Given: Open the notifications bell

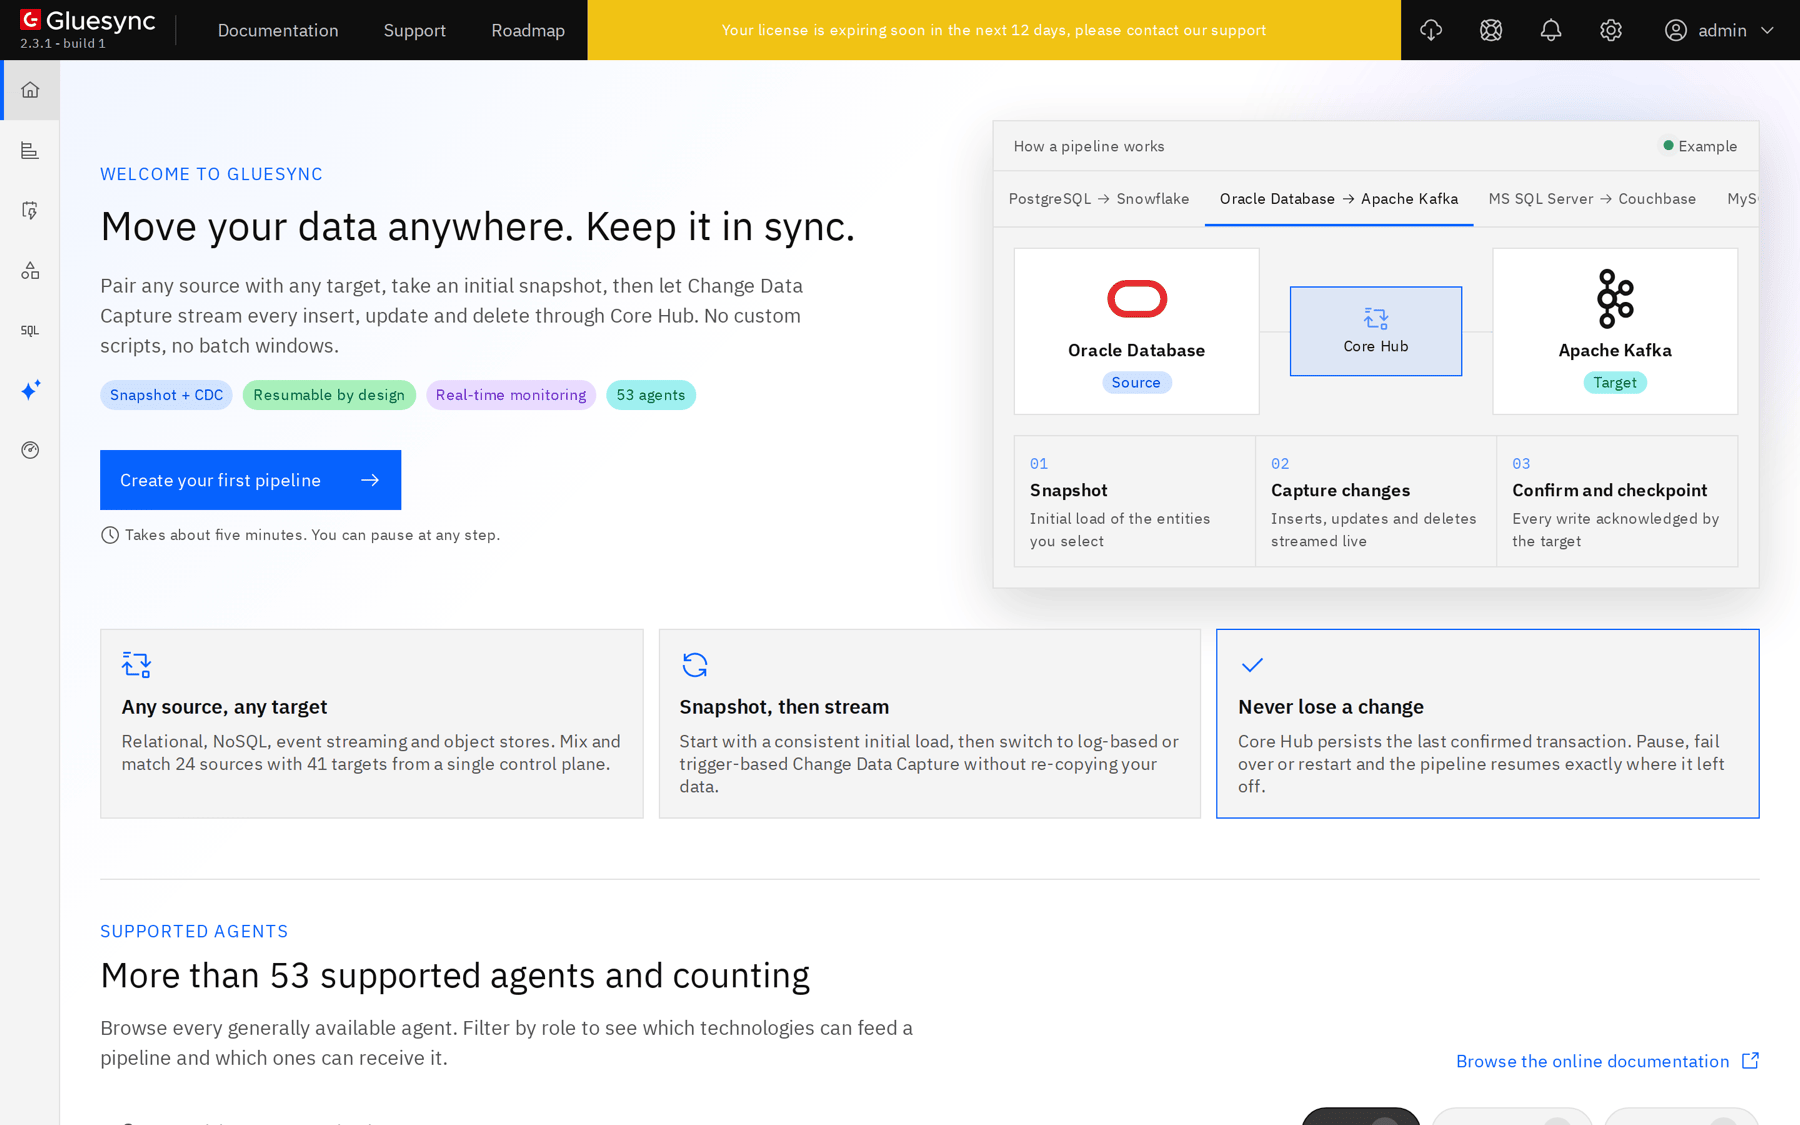Looking at the screenshot, I should tap(1551, 30).
